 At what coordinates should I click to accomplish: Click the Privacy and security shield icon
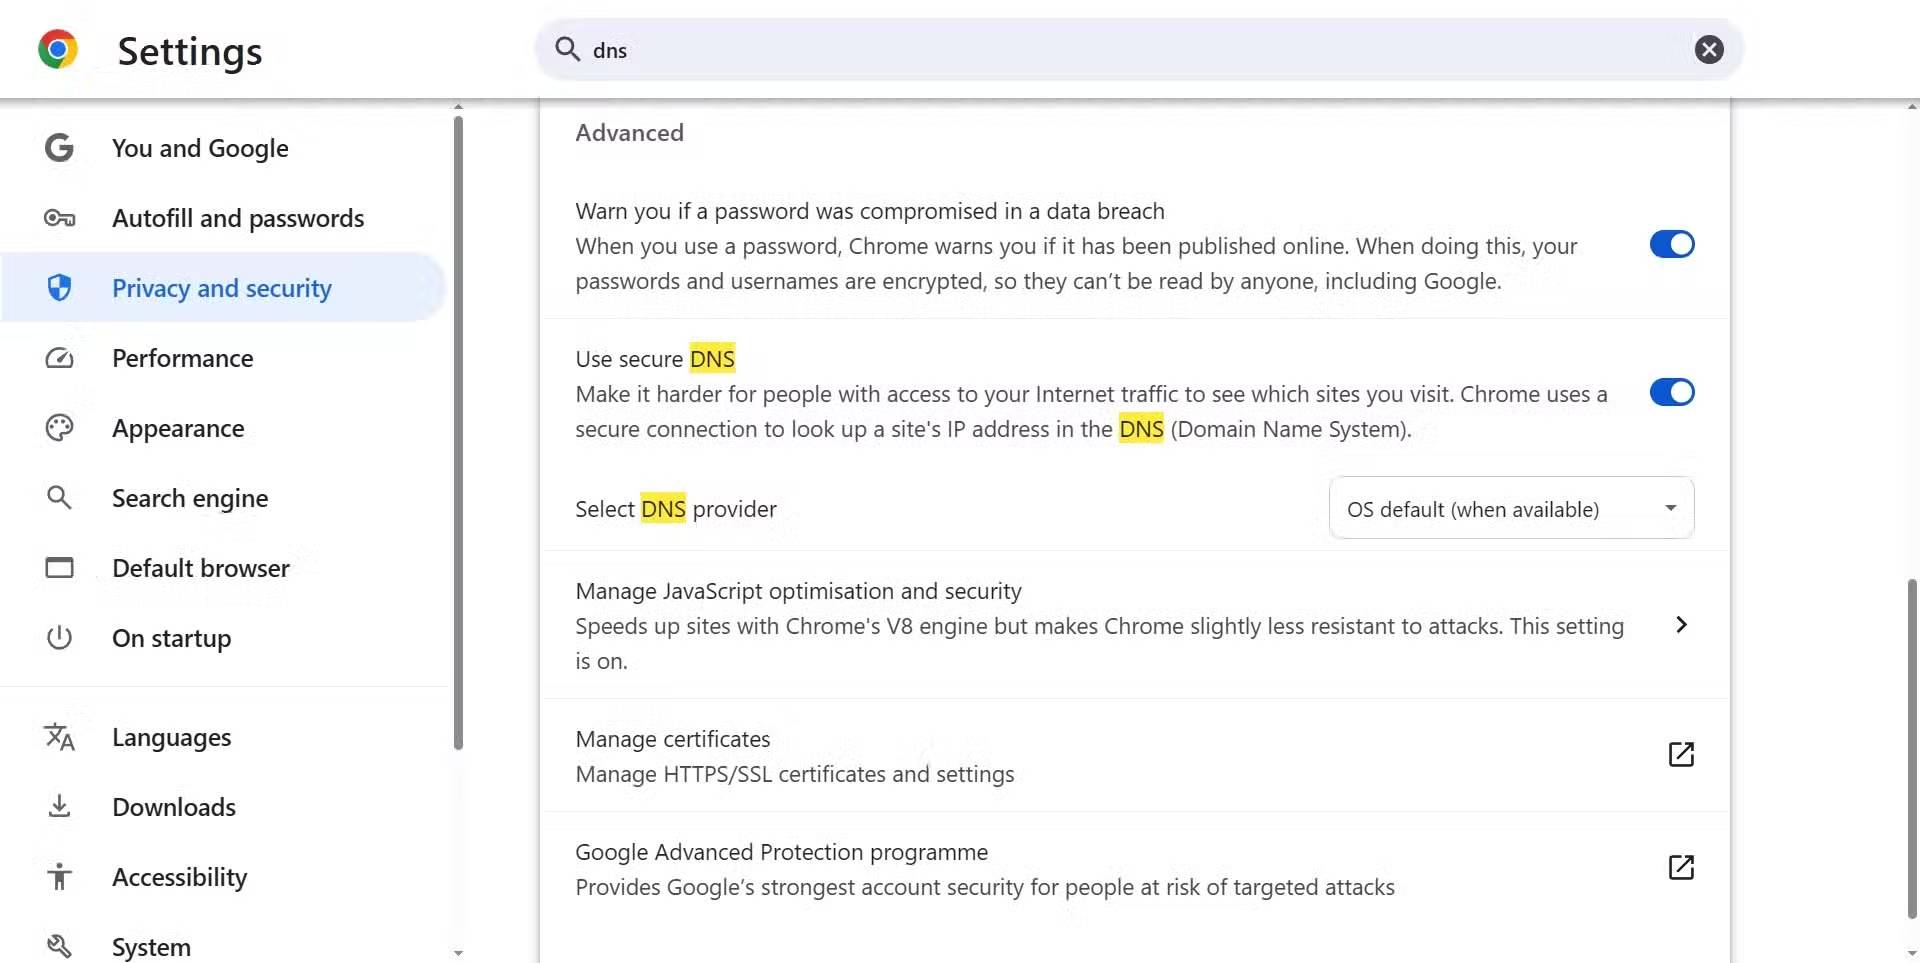(x=59, y=287)
